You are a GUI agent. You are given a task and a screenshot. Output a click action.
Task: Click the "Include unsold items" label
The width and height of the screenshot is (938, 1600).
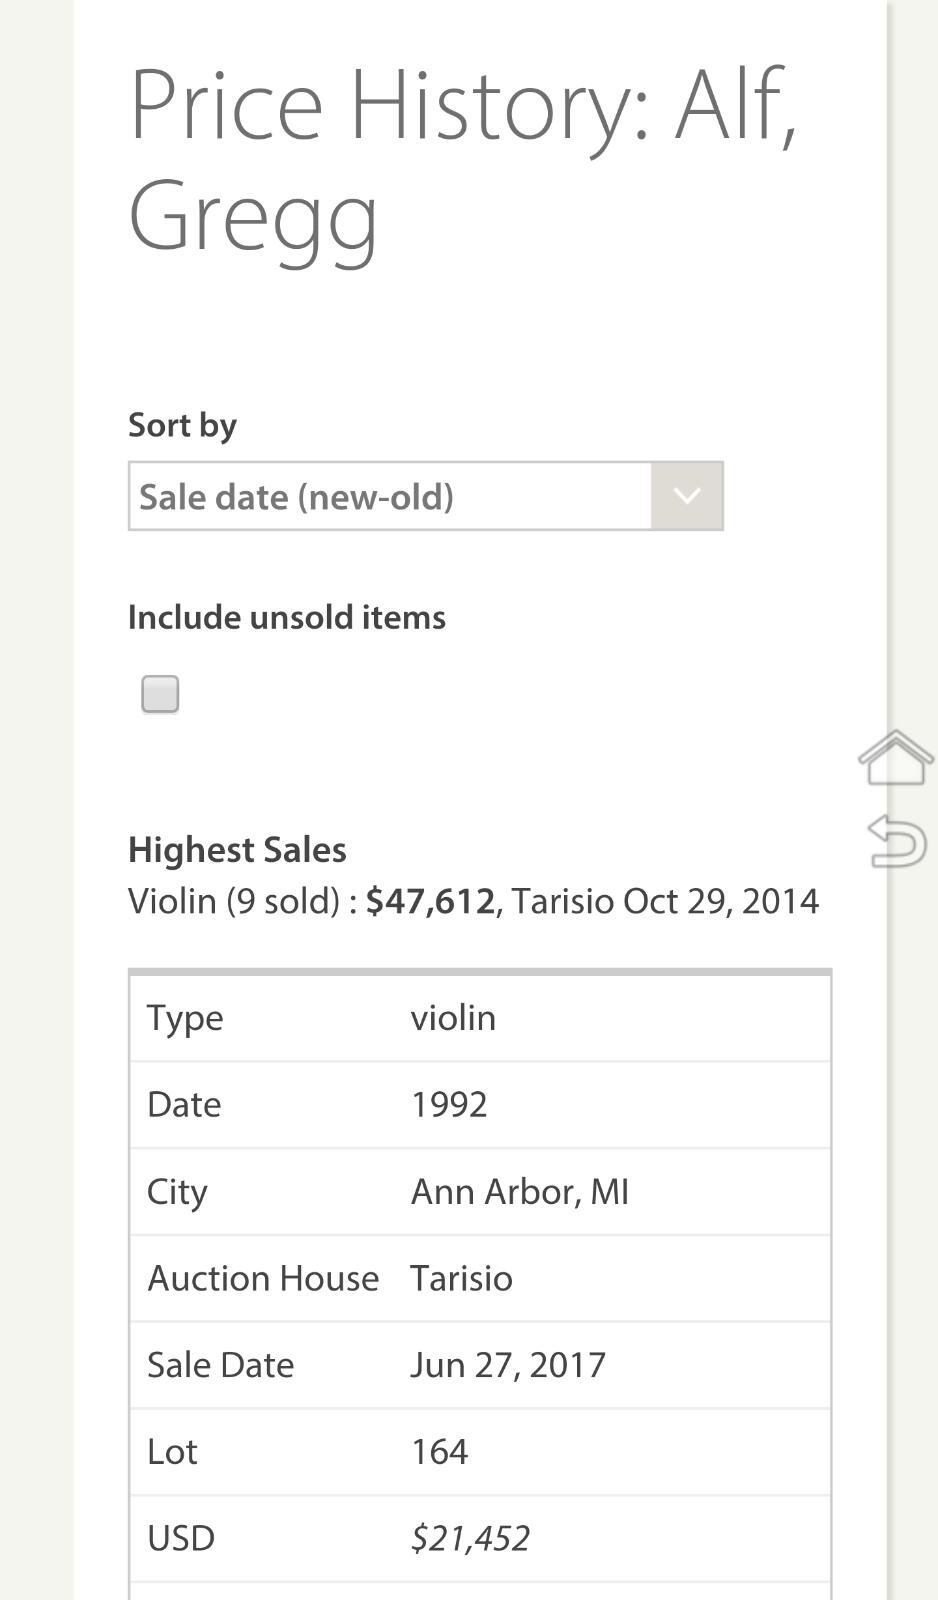(286, 617)
